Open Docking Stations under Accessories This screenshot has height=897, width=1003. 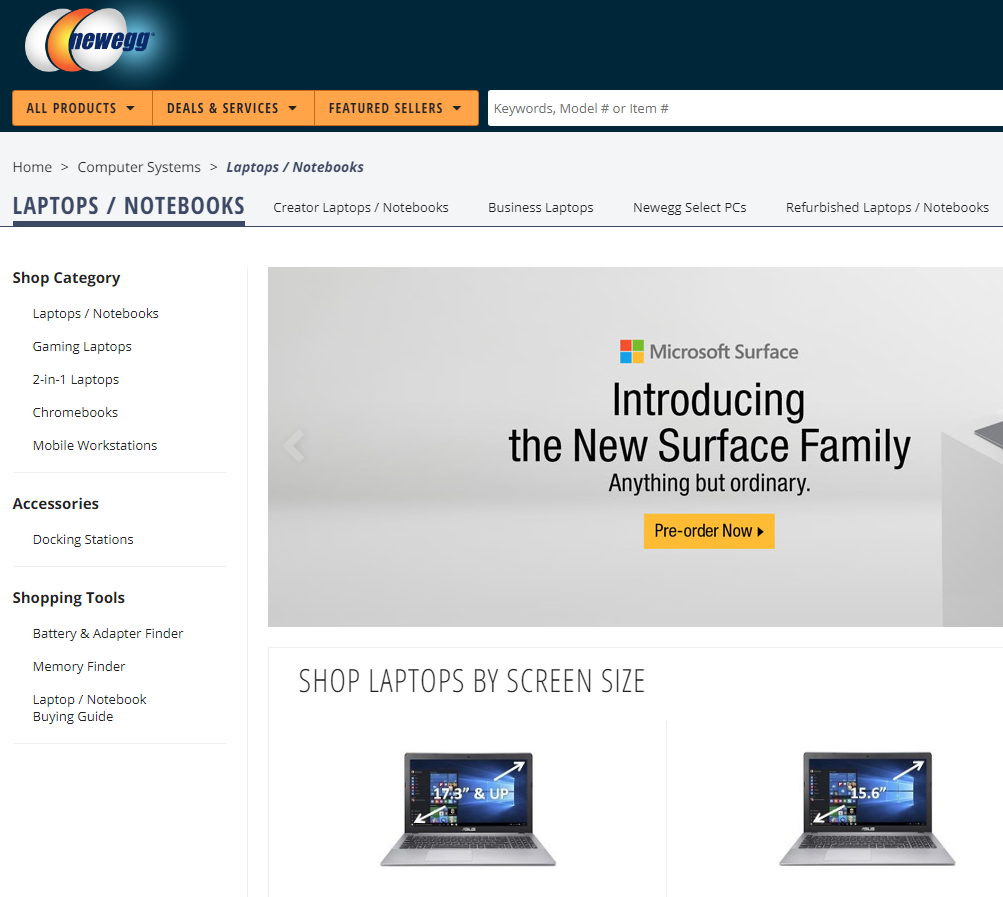(83, 539)
